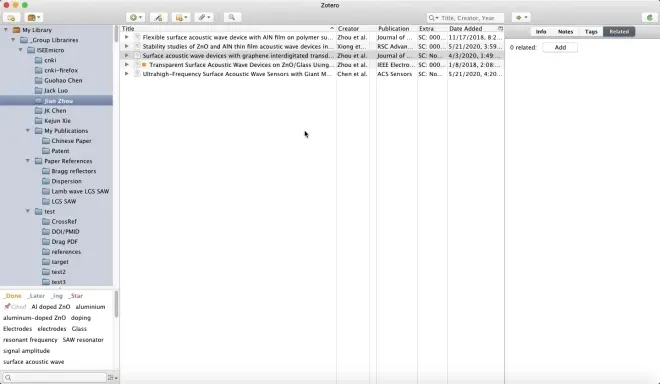
Task: Select the Bragg reflectors collection
Action: [x=74, y=171]
